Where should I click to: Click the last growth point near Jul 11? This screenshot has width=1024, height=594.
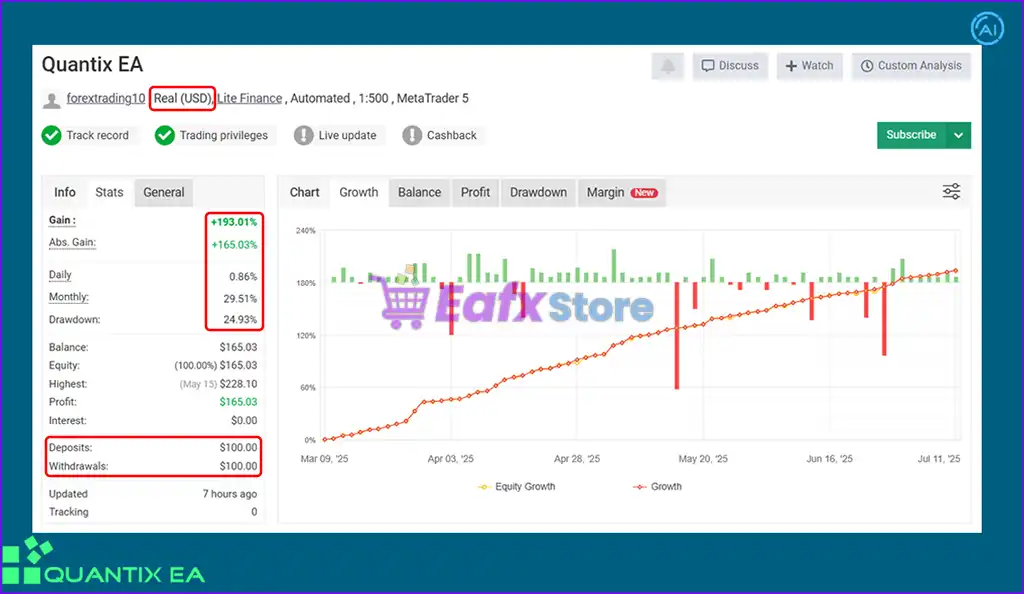956,270
